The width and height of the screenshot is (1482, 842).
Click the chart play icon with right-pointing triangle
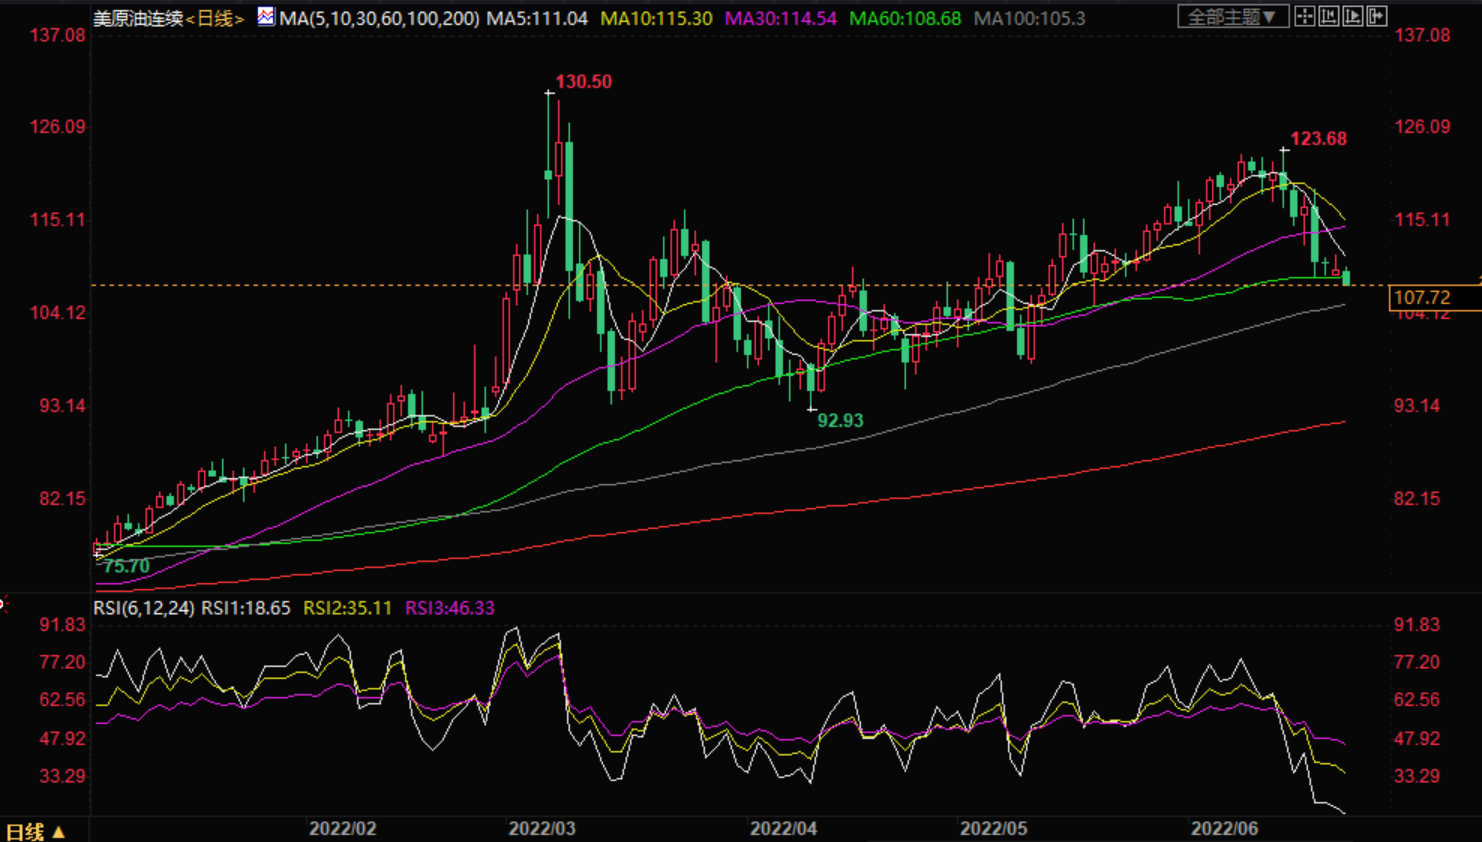(x=1353, y=16)
